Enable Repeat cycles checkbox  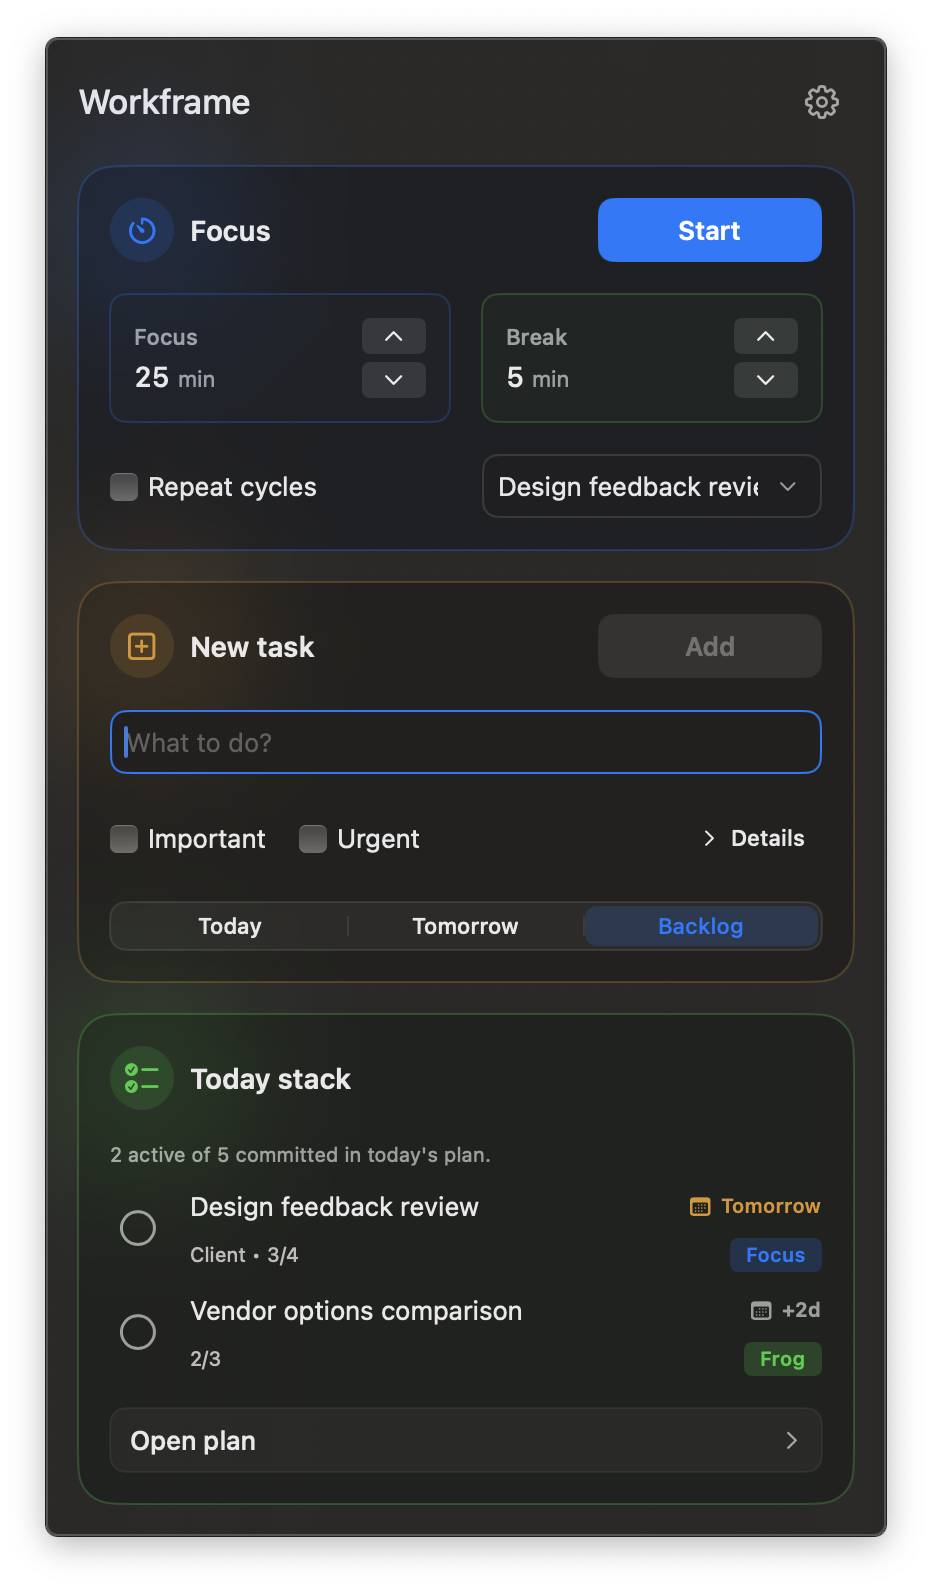click(x=124, y=487)
